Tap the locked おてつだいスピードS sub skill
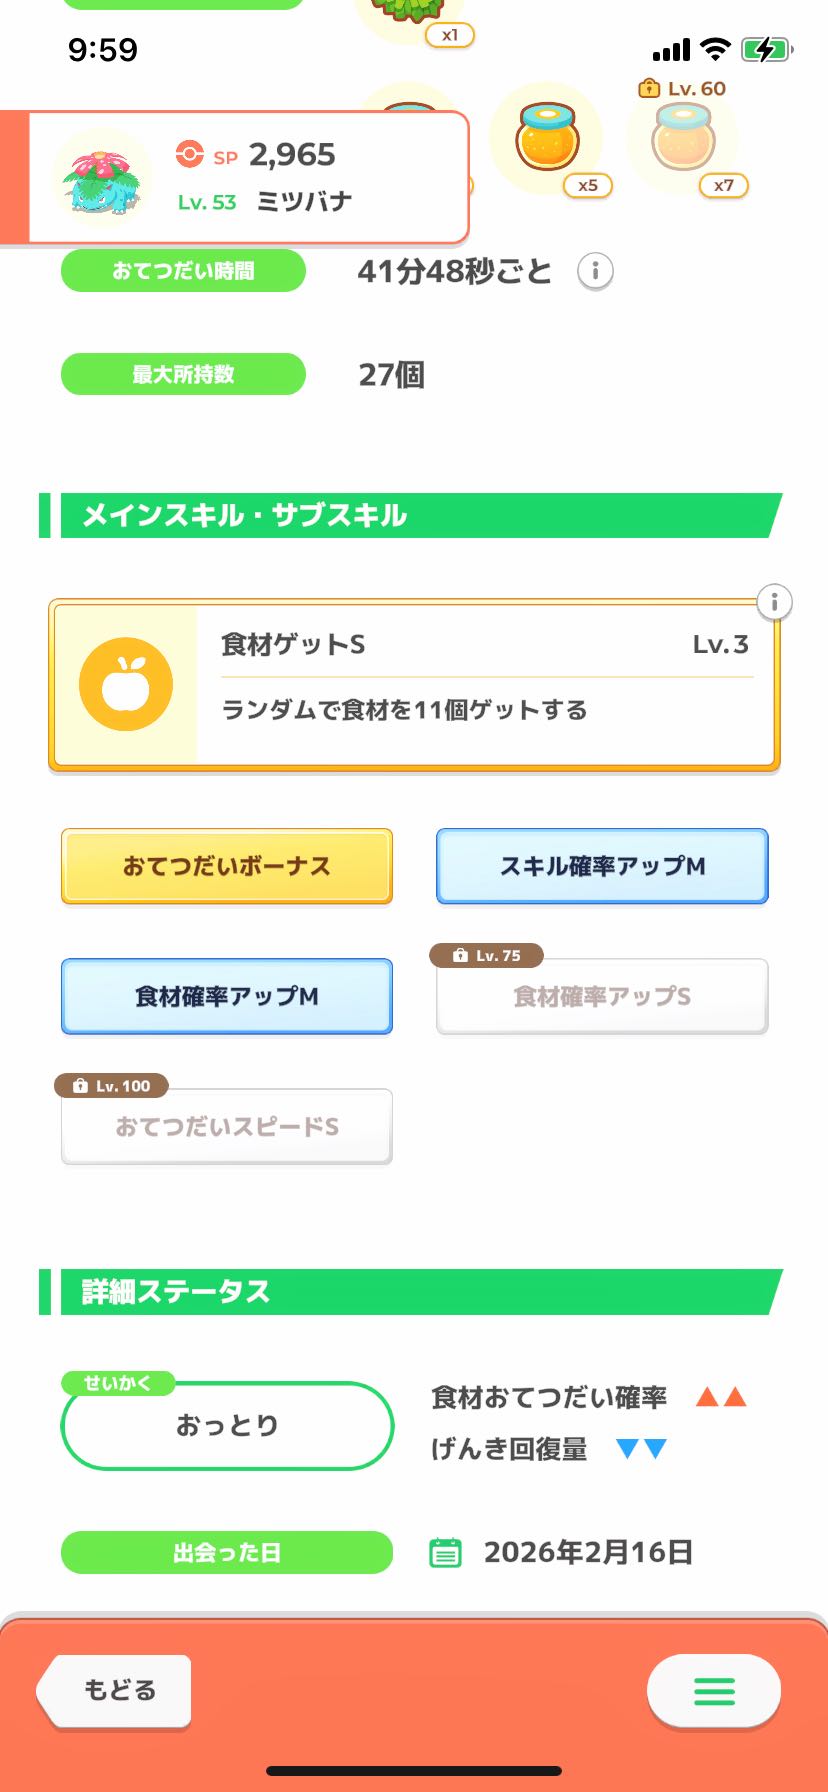 click(227, 1127)
